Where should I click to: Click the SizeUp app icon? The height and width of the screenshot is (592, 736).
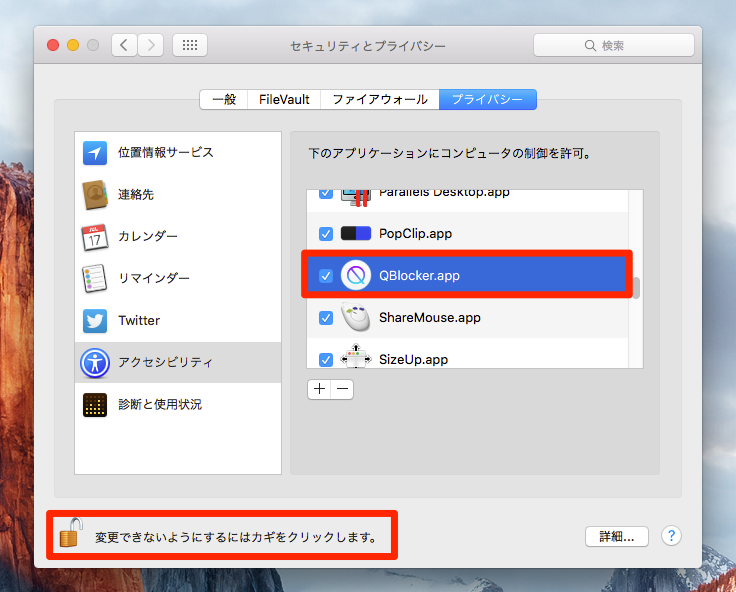356,356
